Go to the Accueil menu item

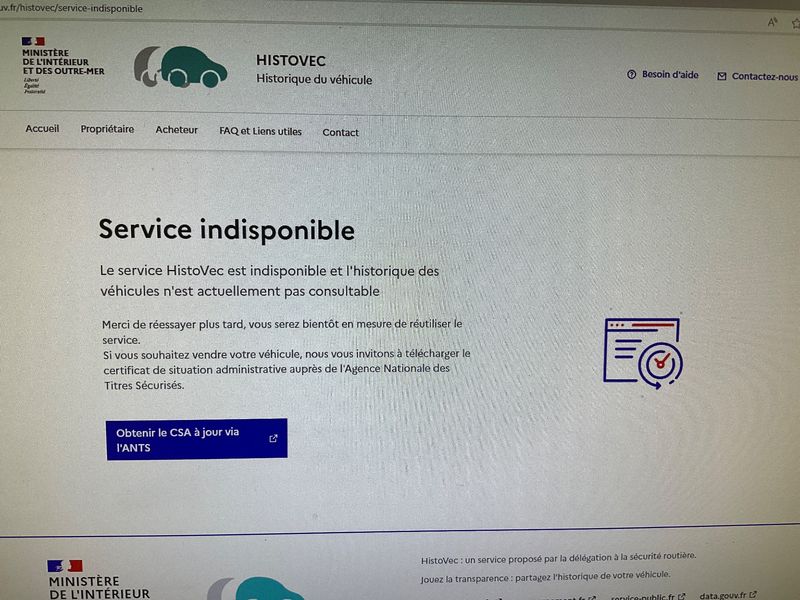point(42,129)
